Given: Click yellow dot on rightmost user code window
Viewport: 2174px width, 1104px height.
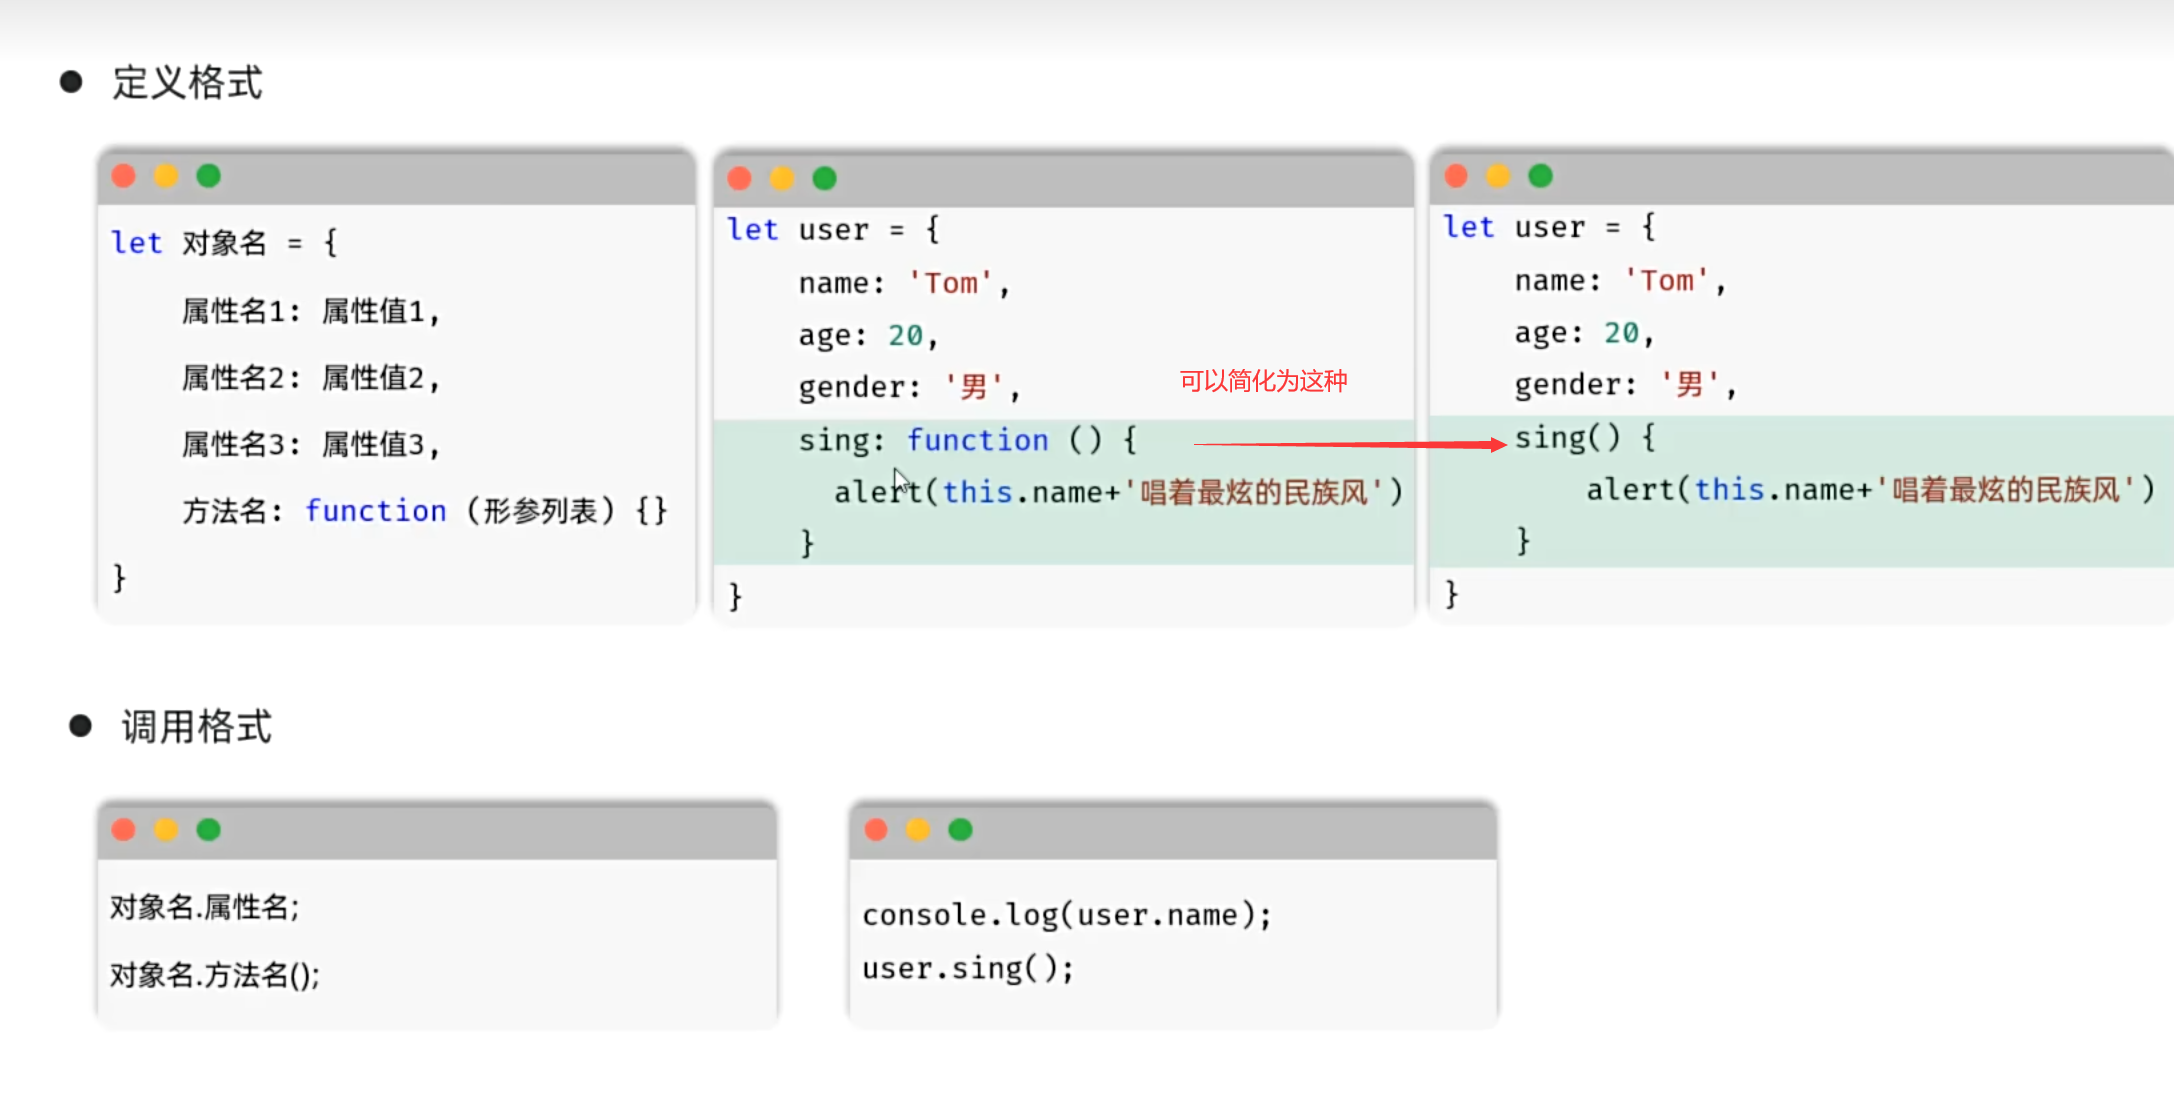Looking at the screenshot, I should 1498,176.
